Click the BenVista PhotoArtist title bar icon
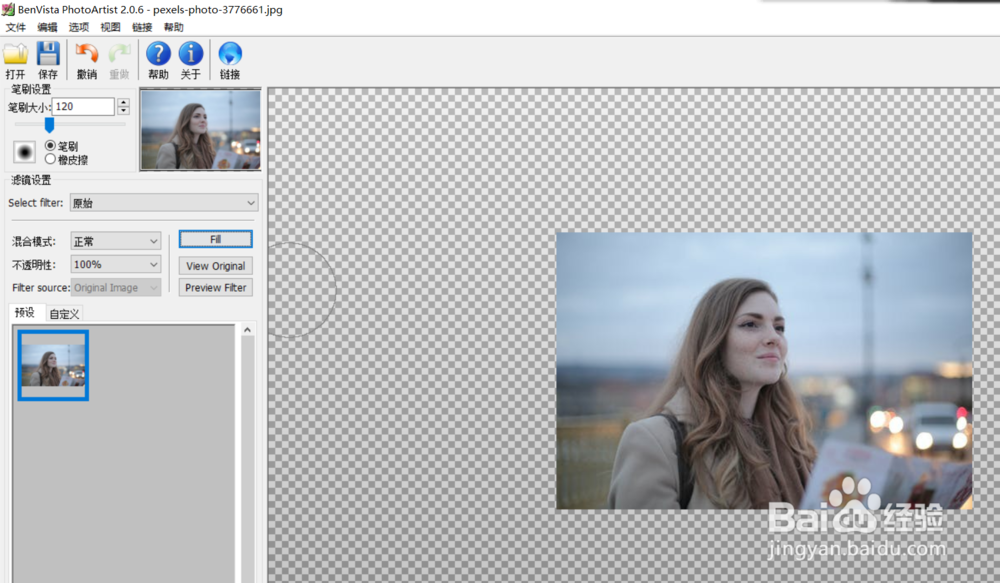Screen dimensions: 1000x583 point(8,10)
